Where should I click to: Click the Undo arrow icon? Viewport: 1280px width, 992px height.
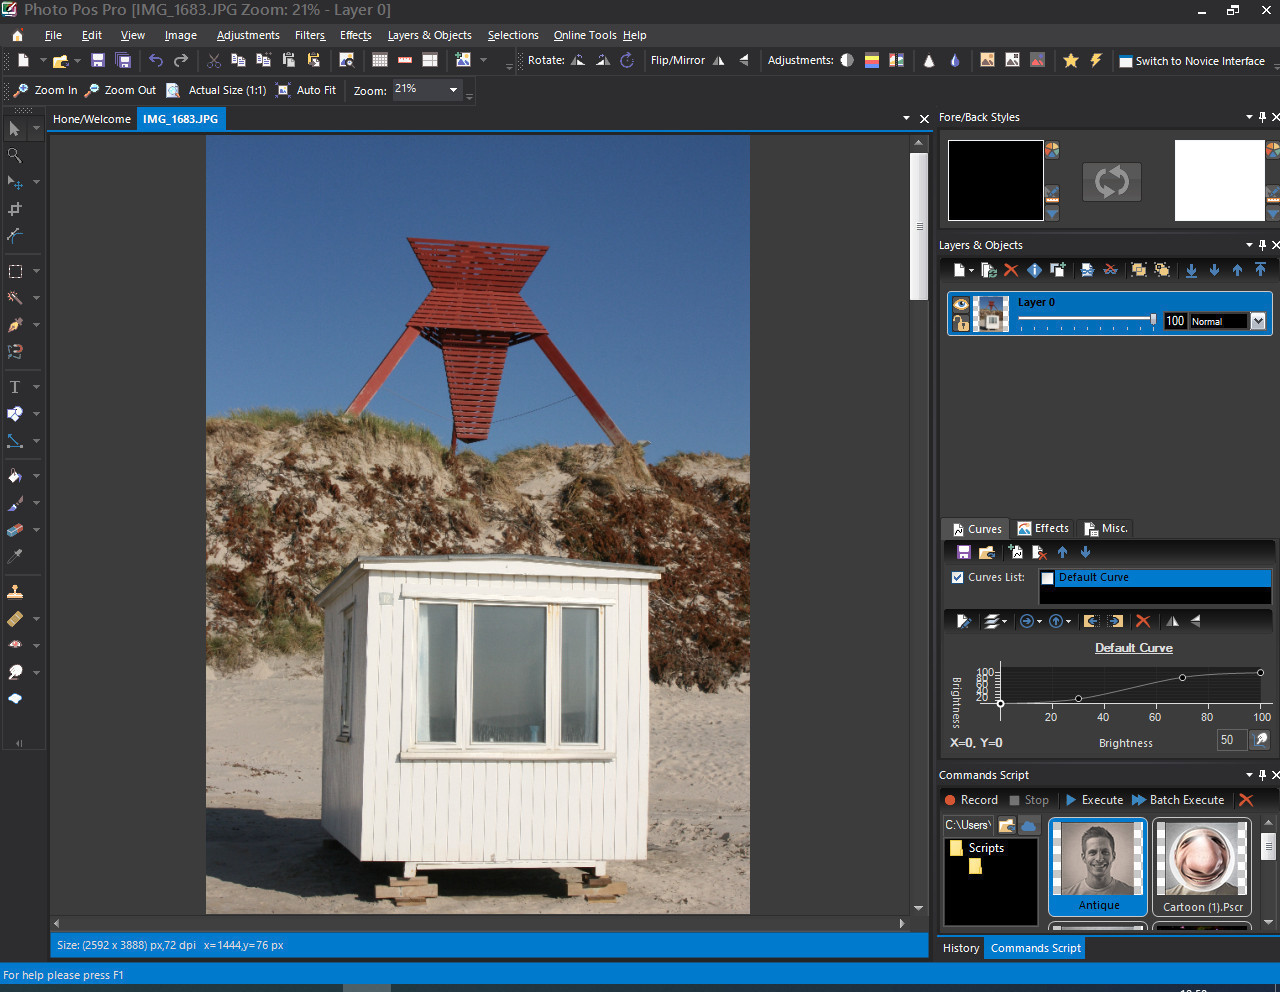[156, 61]
